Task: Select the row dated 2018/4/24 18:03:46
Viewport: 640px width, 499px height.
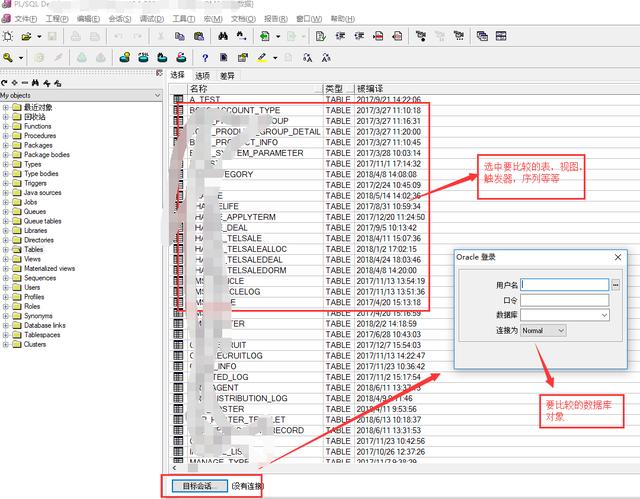Action: (x=300, y=259)
